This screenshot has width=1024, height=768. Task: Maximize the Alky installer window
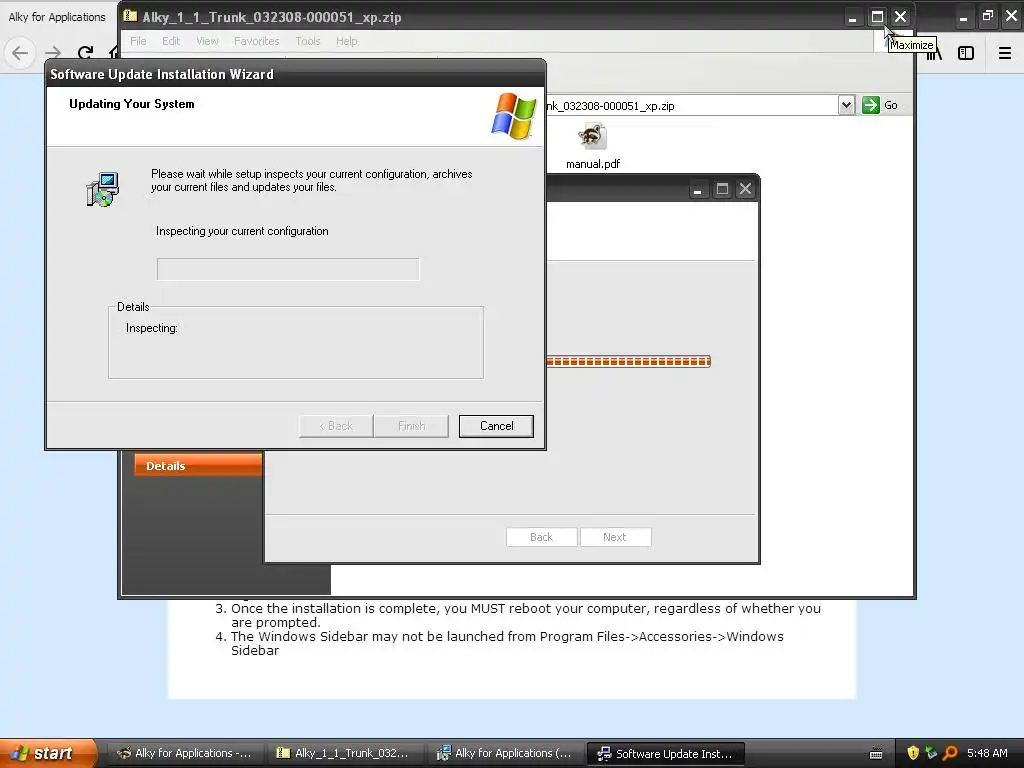[722, 189]
